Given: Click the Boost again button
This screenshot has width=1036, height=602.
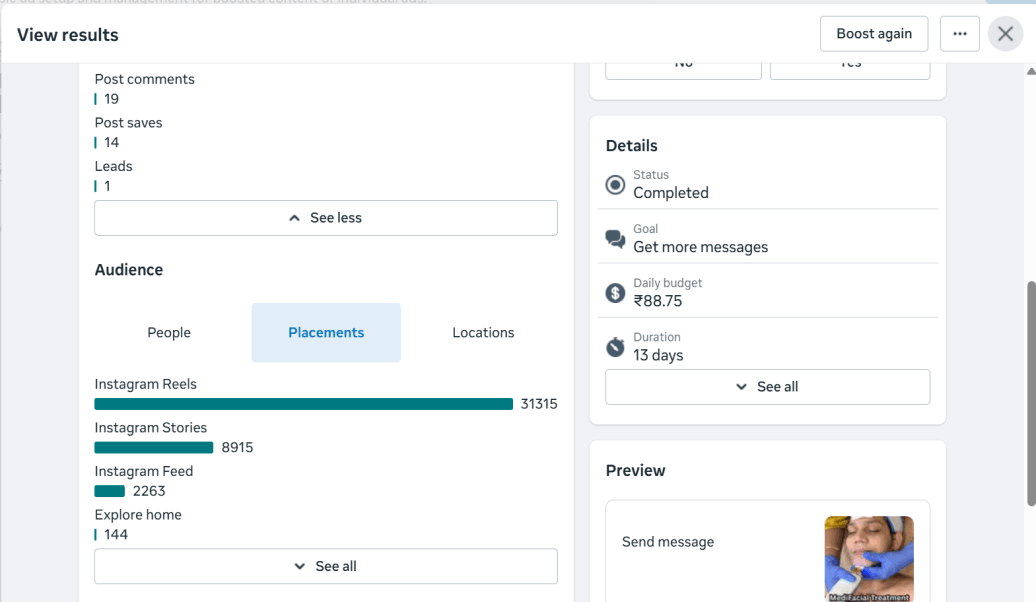Looking at the screenshot, I should pyautogui.click(x=873, y=34).
